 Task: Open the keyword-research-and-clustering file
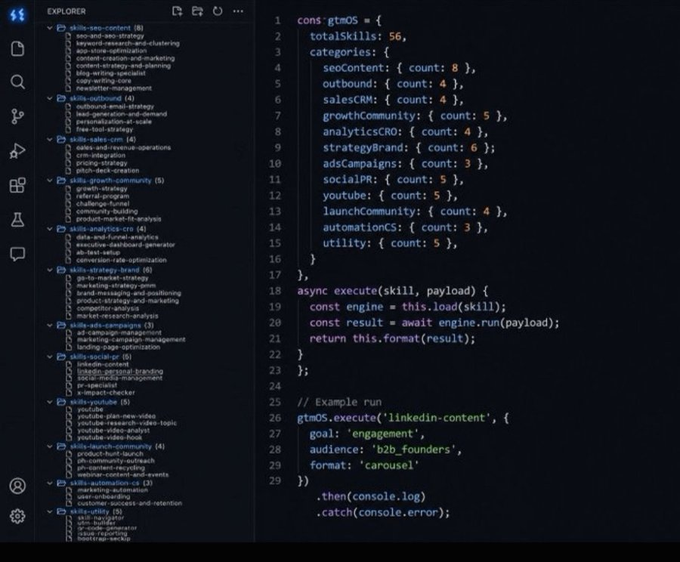tap(128, 43)
